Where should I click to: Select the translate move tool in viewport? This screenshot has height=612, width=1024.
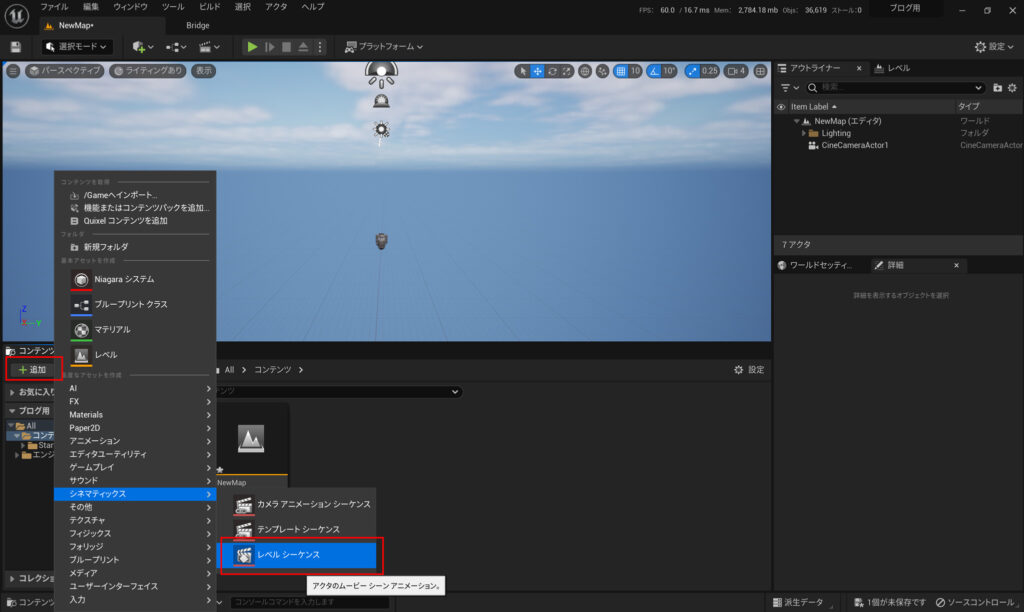(538, 71)
